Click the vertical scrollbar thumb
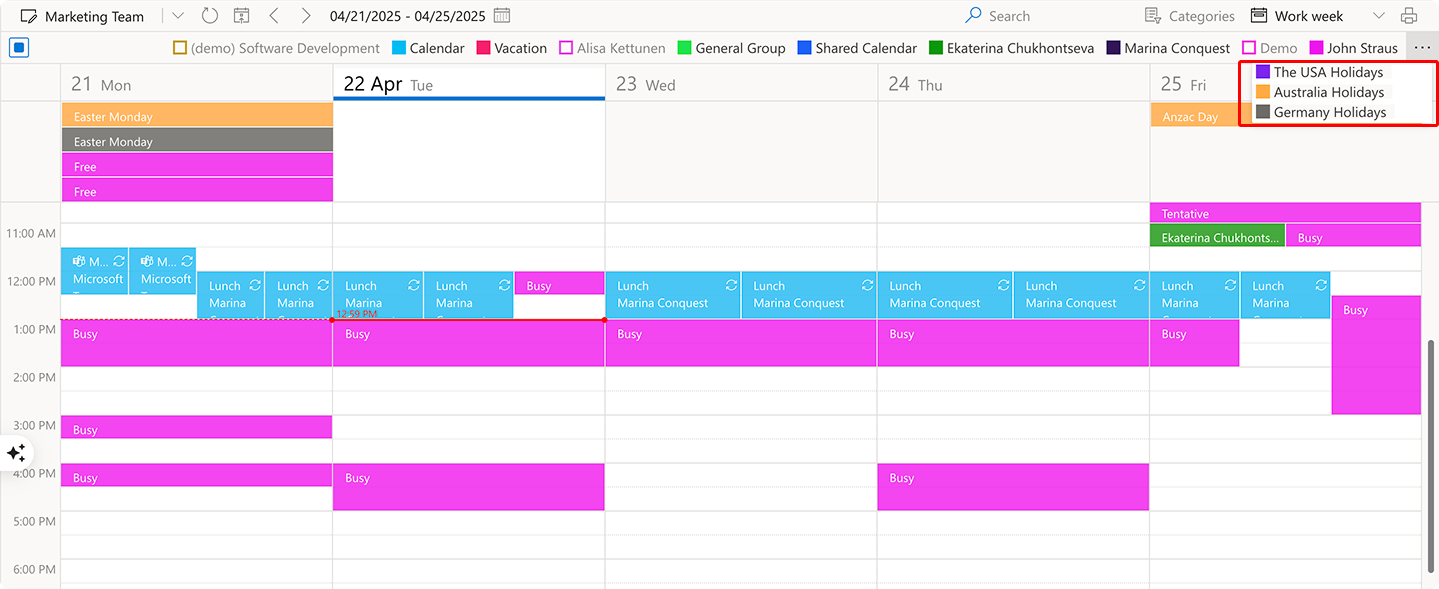The image size is (1439, 589). coord(1431,457)
